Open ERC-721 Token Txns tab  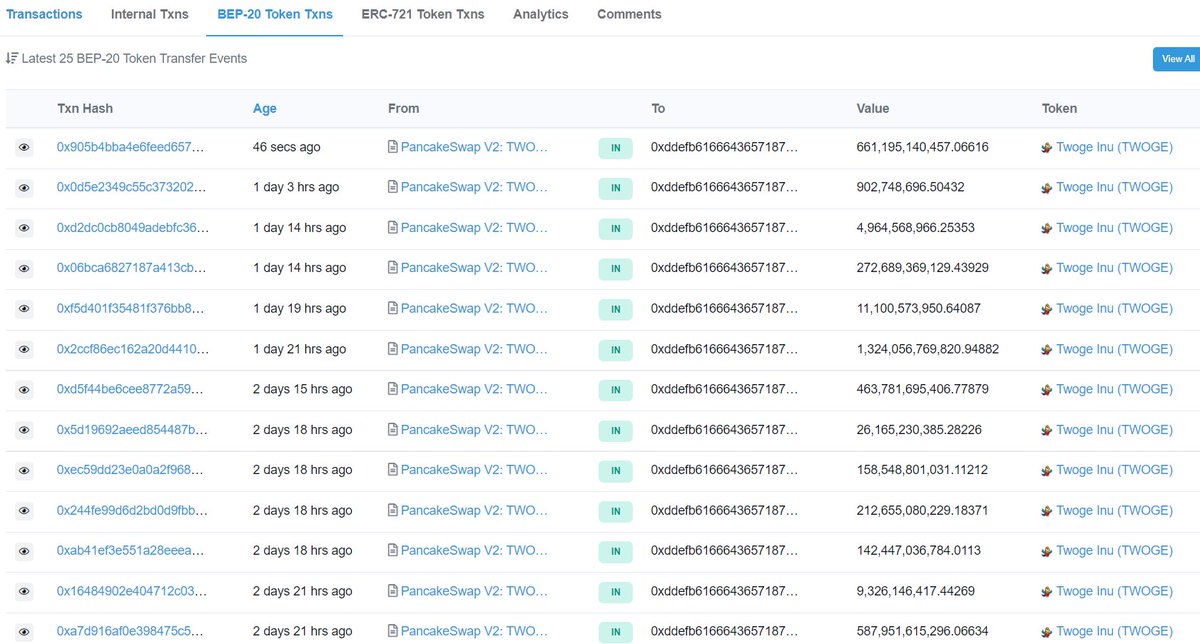coord(423,14)
